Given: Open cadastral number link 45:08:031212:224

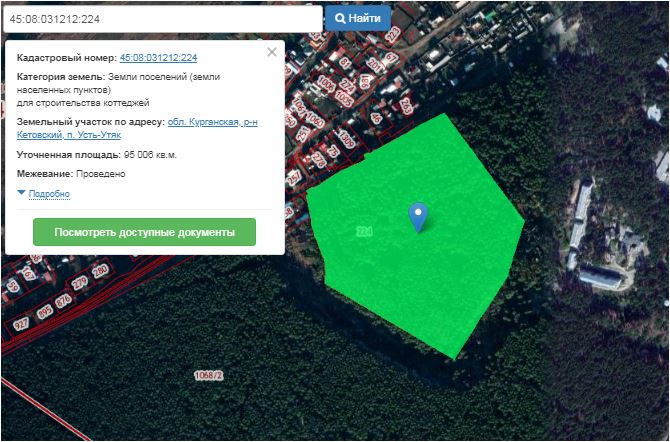Looking at the screenshot, I should (x=158, y=58).
